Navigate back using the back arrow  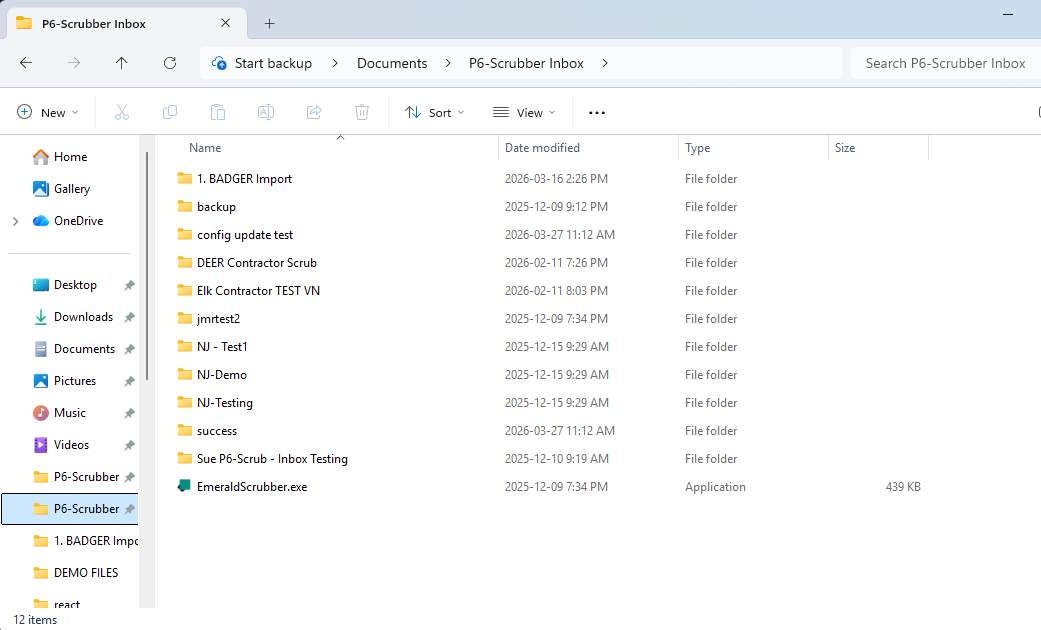pos(26,62)
